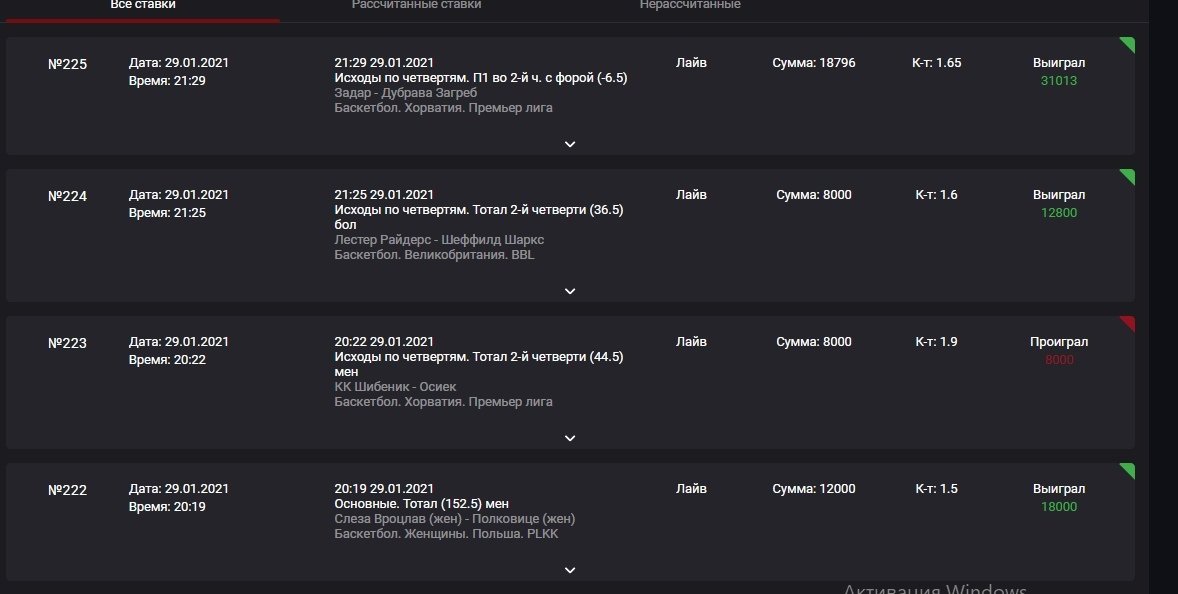
Task: Expand details of bet №222
Action: click(x=570, y=570)
